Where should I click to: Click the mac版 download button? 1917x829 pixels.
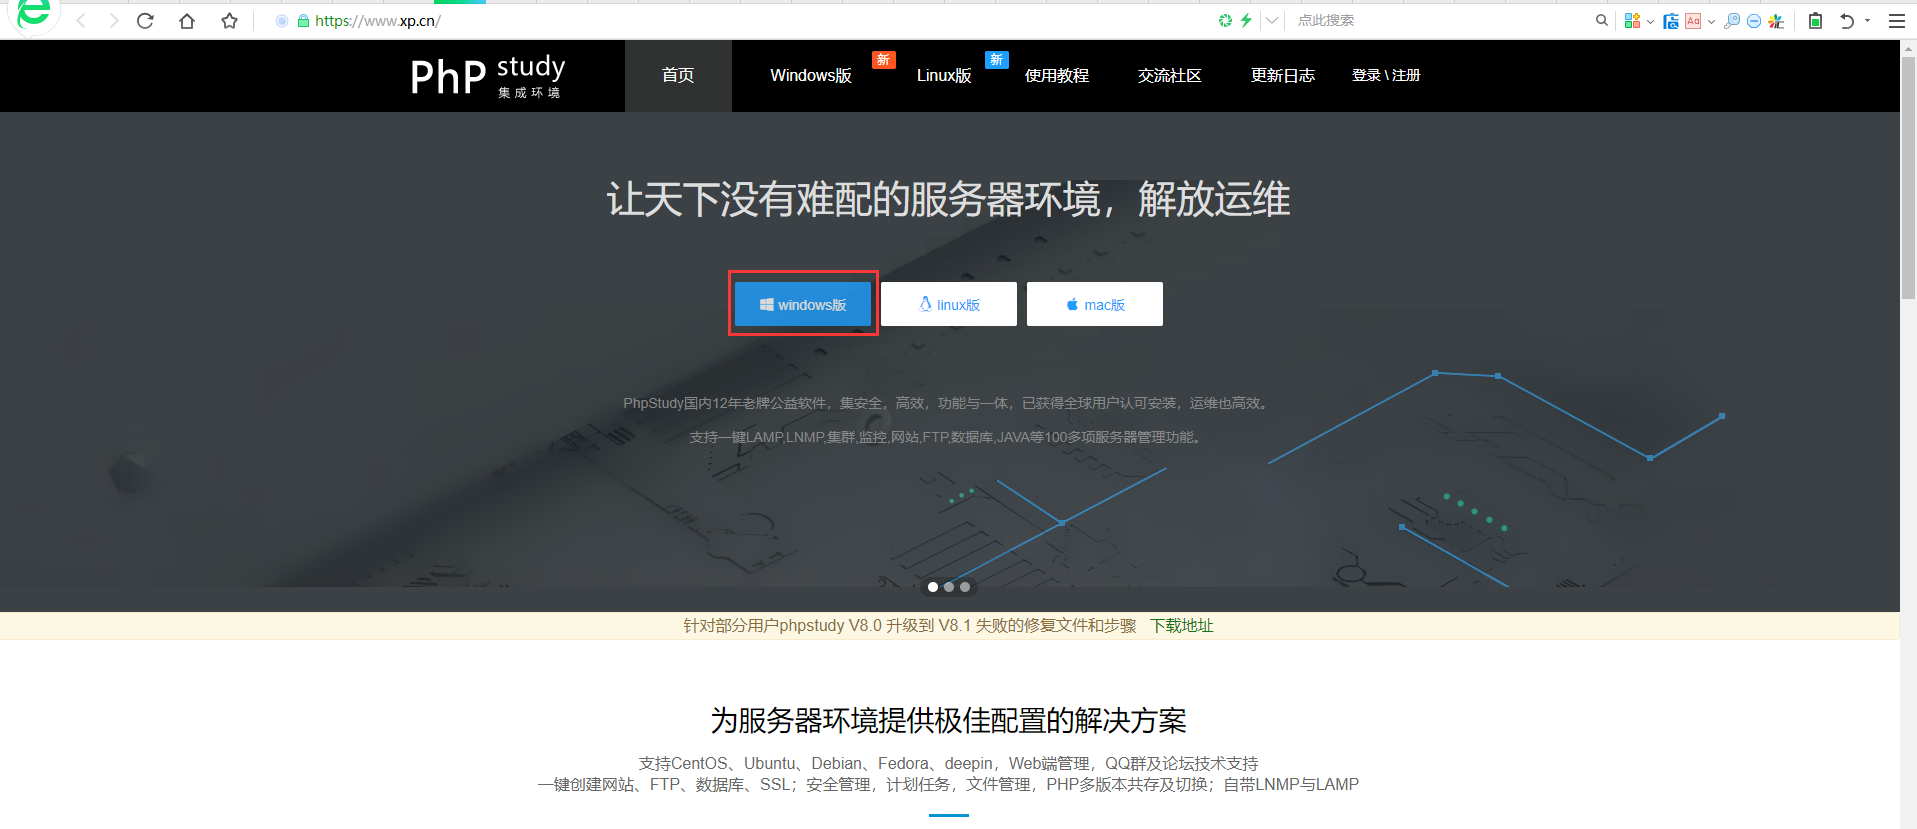point(1095,304)
